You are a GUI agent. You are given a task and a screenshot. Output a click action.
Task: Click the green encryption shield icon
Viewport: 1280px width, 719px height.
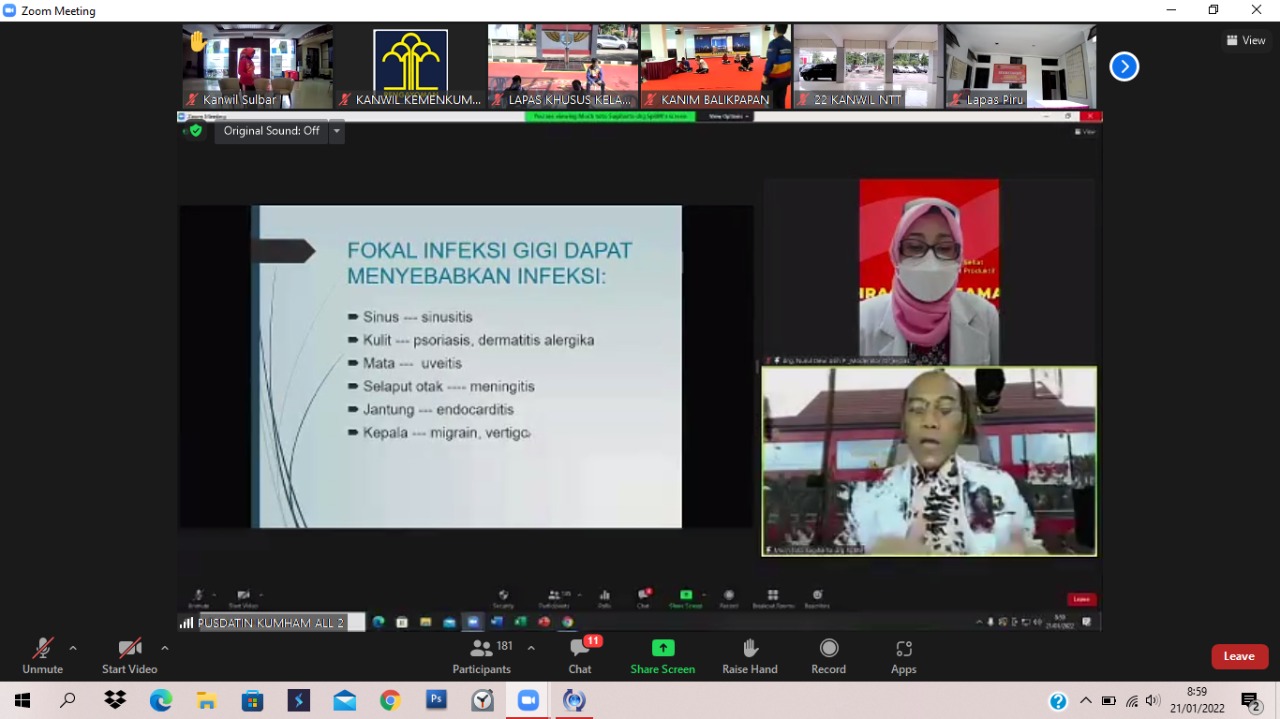(x=195, y=131)
